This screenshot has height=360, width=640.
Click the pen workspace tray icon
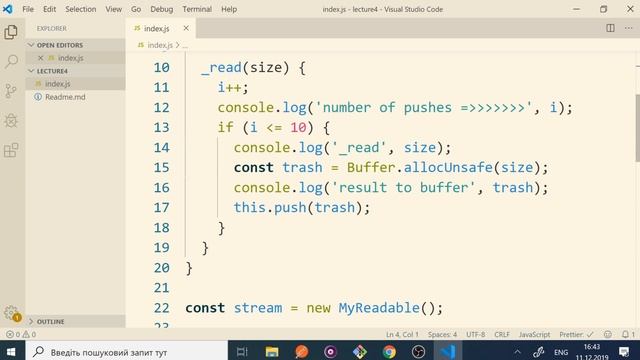[x=539, y=351]
